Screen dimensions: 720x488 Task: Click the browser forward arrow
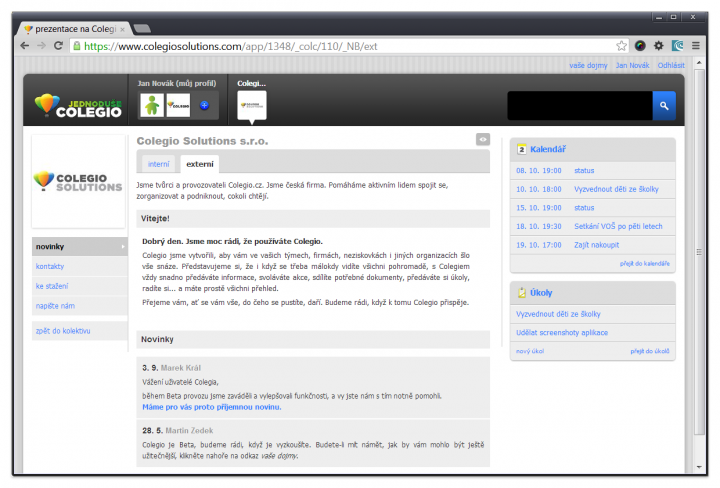[41, 46]
